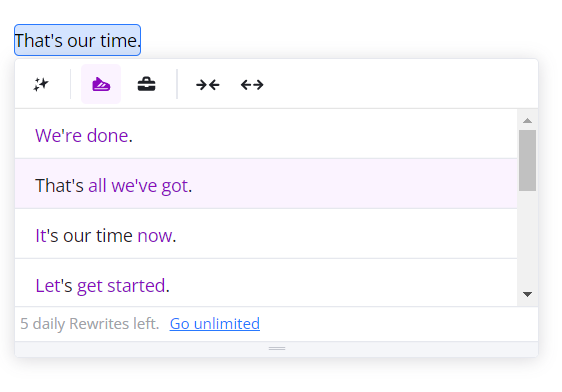Select the Casual tone sneaker icon
562x392 pixels.
click(x=101, y=84)
